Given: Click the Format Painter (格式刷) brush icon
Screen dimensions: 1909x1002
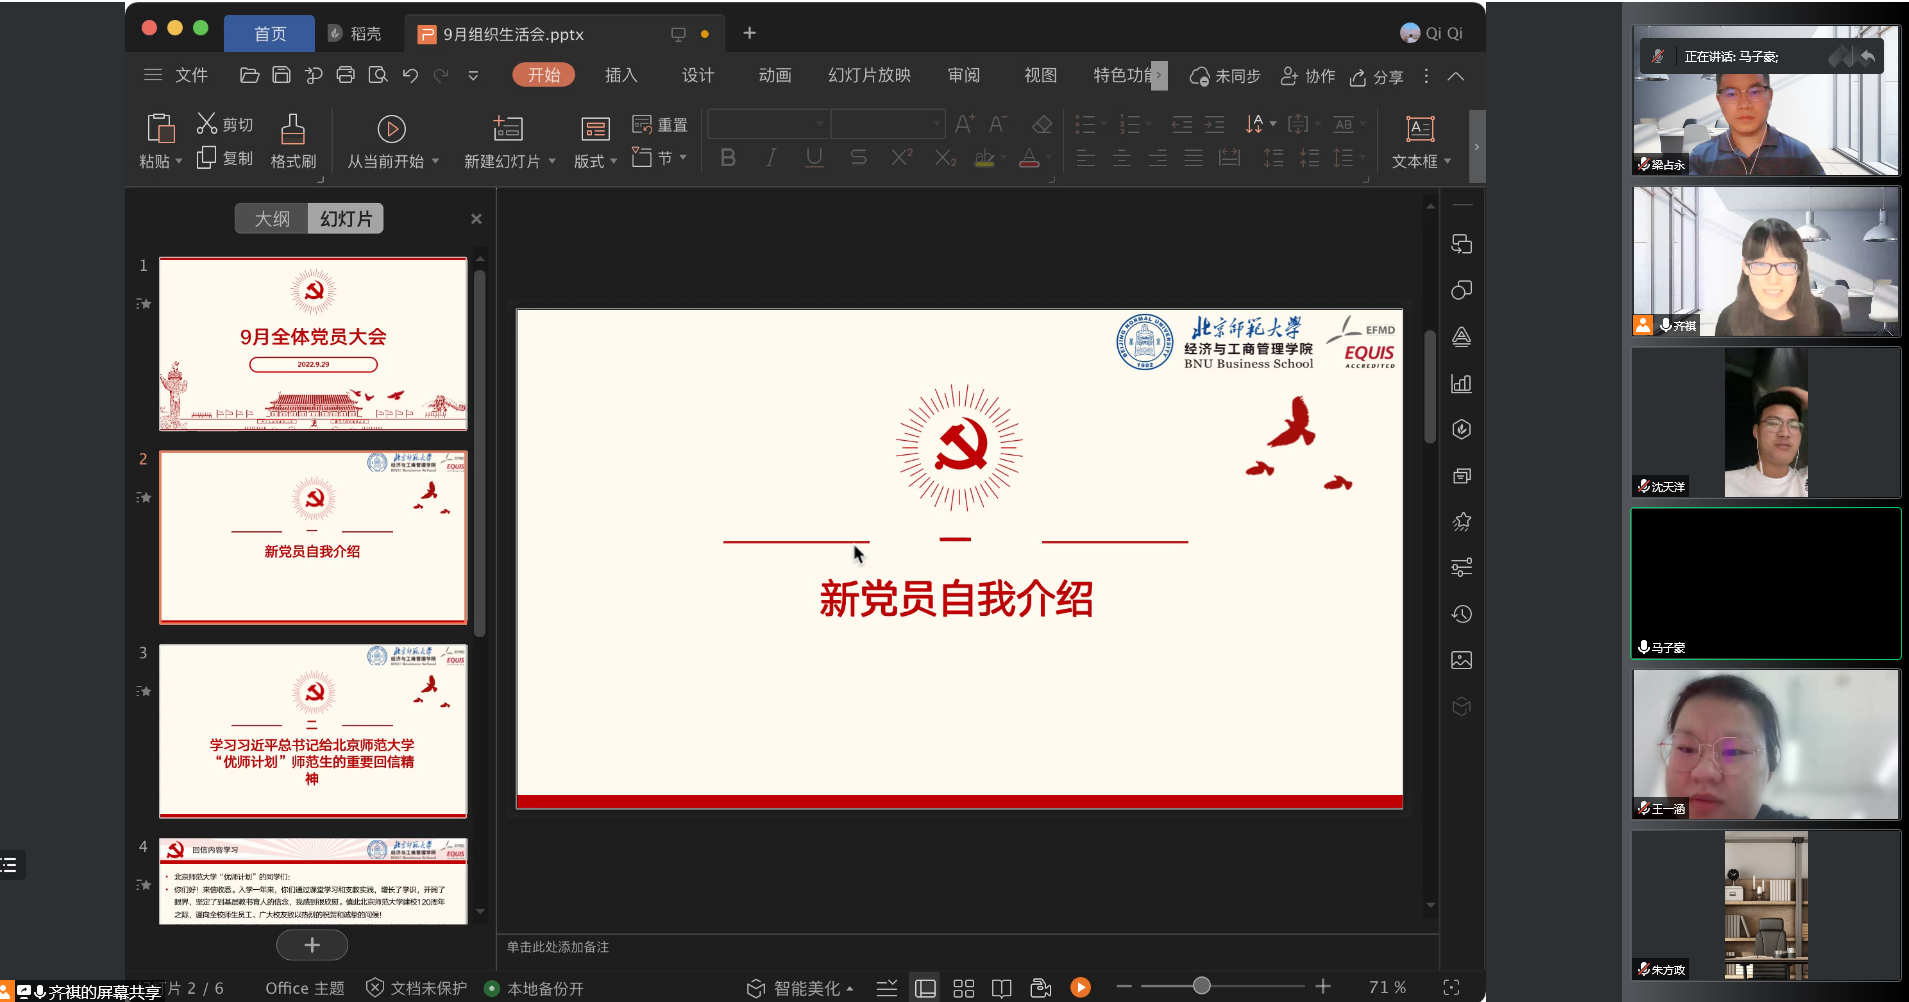Looking at the screenshot, I should 292,129.
